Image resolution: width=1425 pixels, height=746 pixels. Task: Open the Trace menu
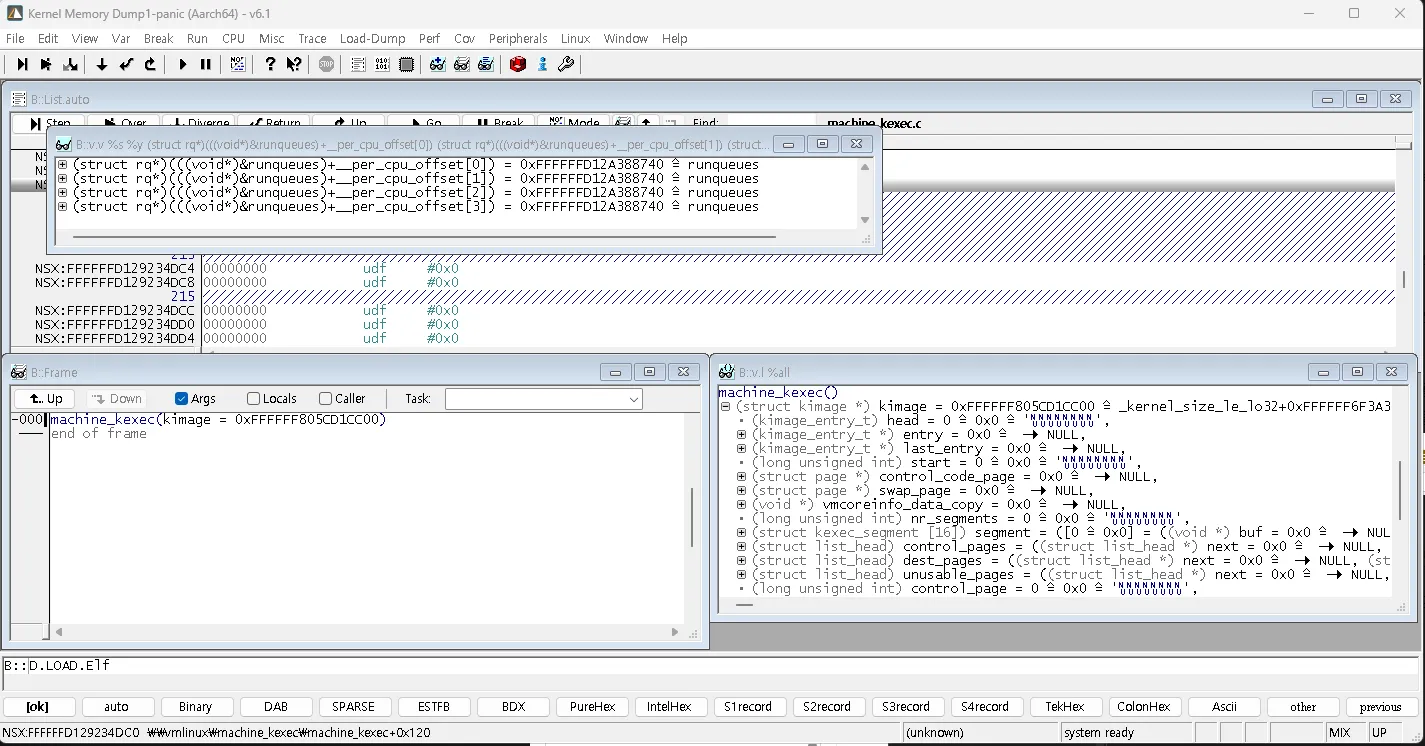pyautogui.click(x=312, y=39)
